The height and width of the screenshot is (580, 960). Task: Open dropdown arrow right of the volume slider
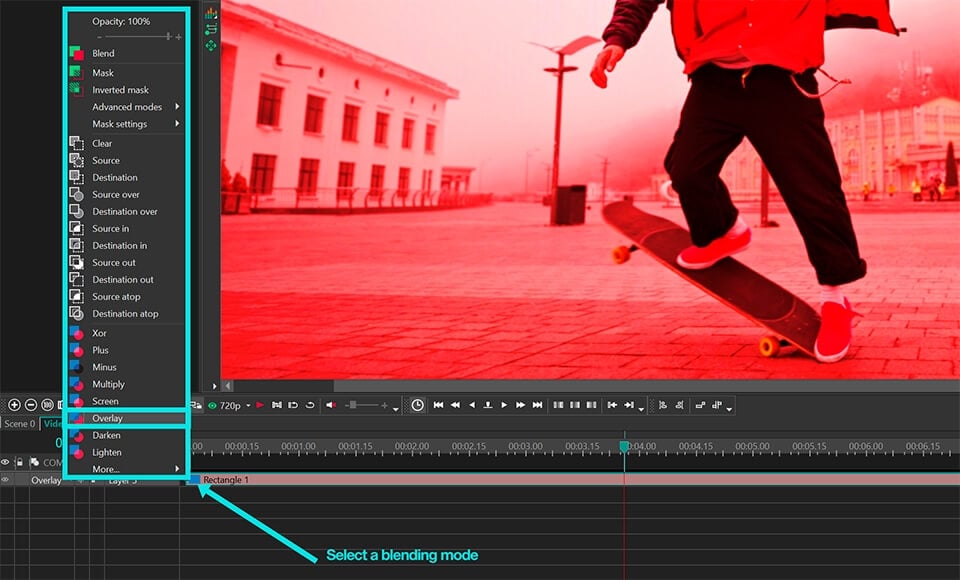tap(396, 409)
